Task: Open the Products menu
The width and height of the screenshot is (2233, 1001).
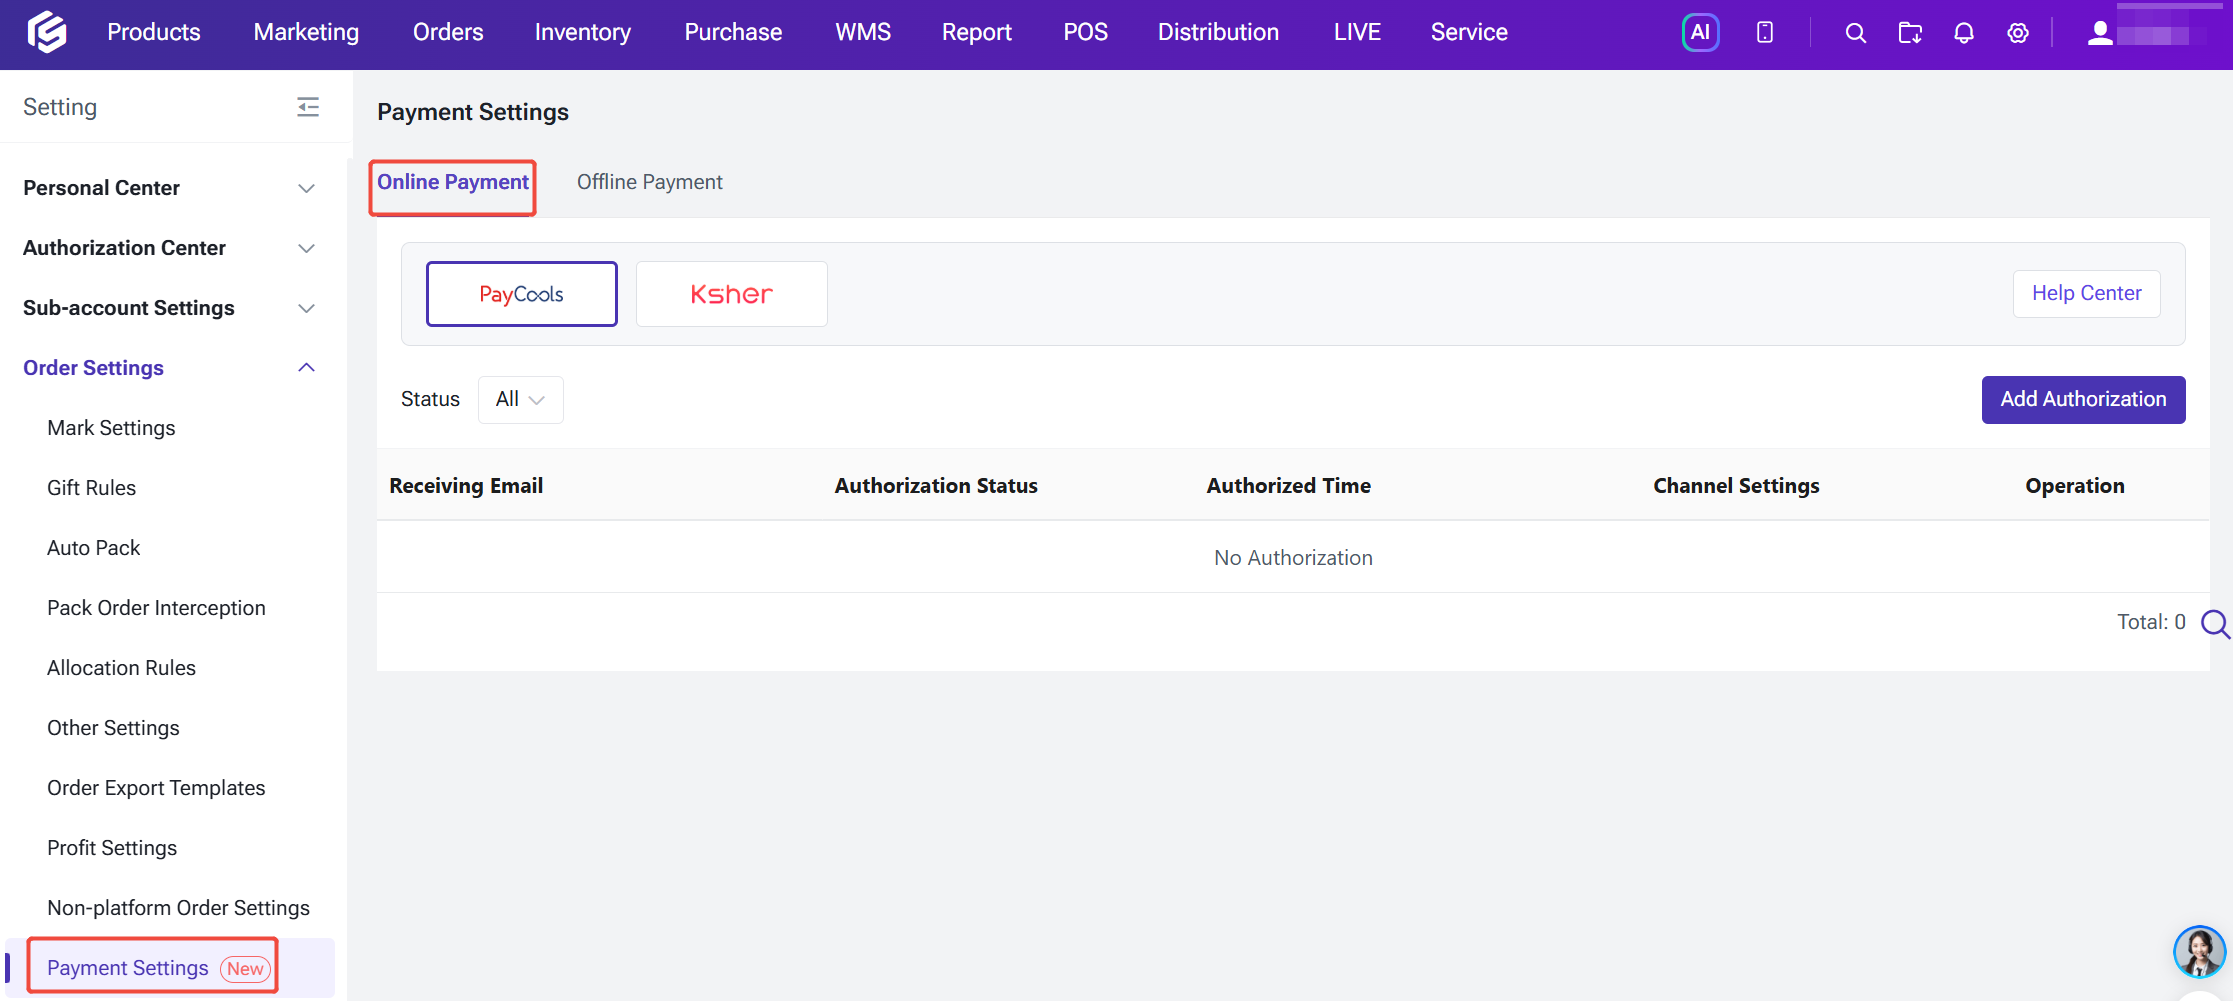Action: point(154,32)
